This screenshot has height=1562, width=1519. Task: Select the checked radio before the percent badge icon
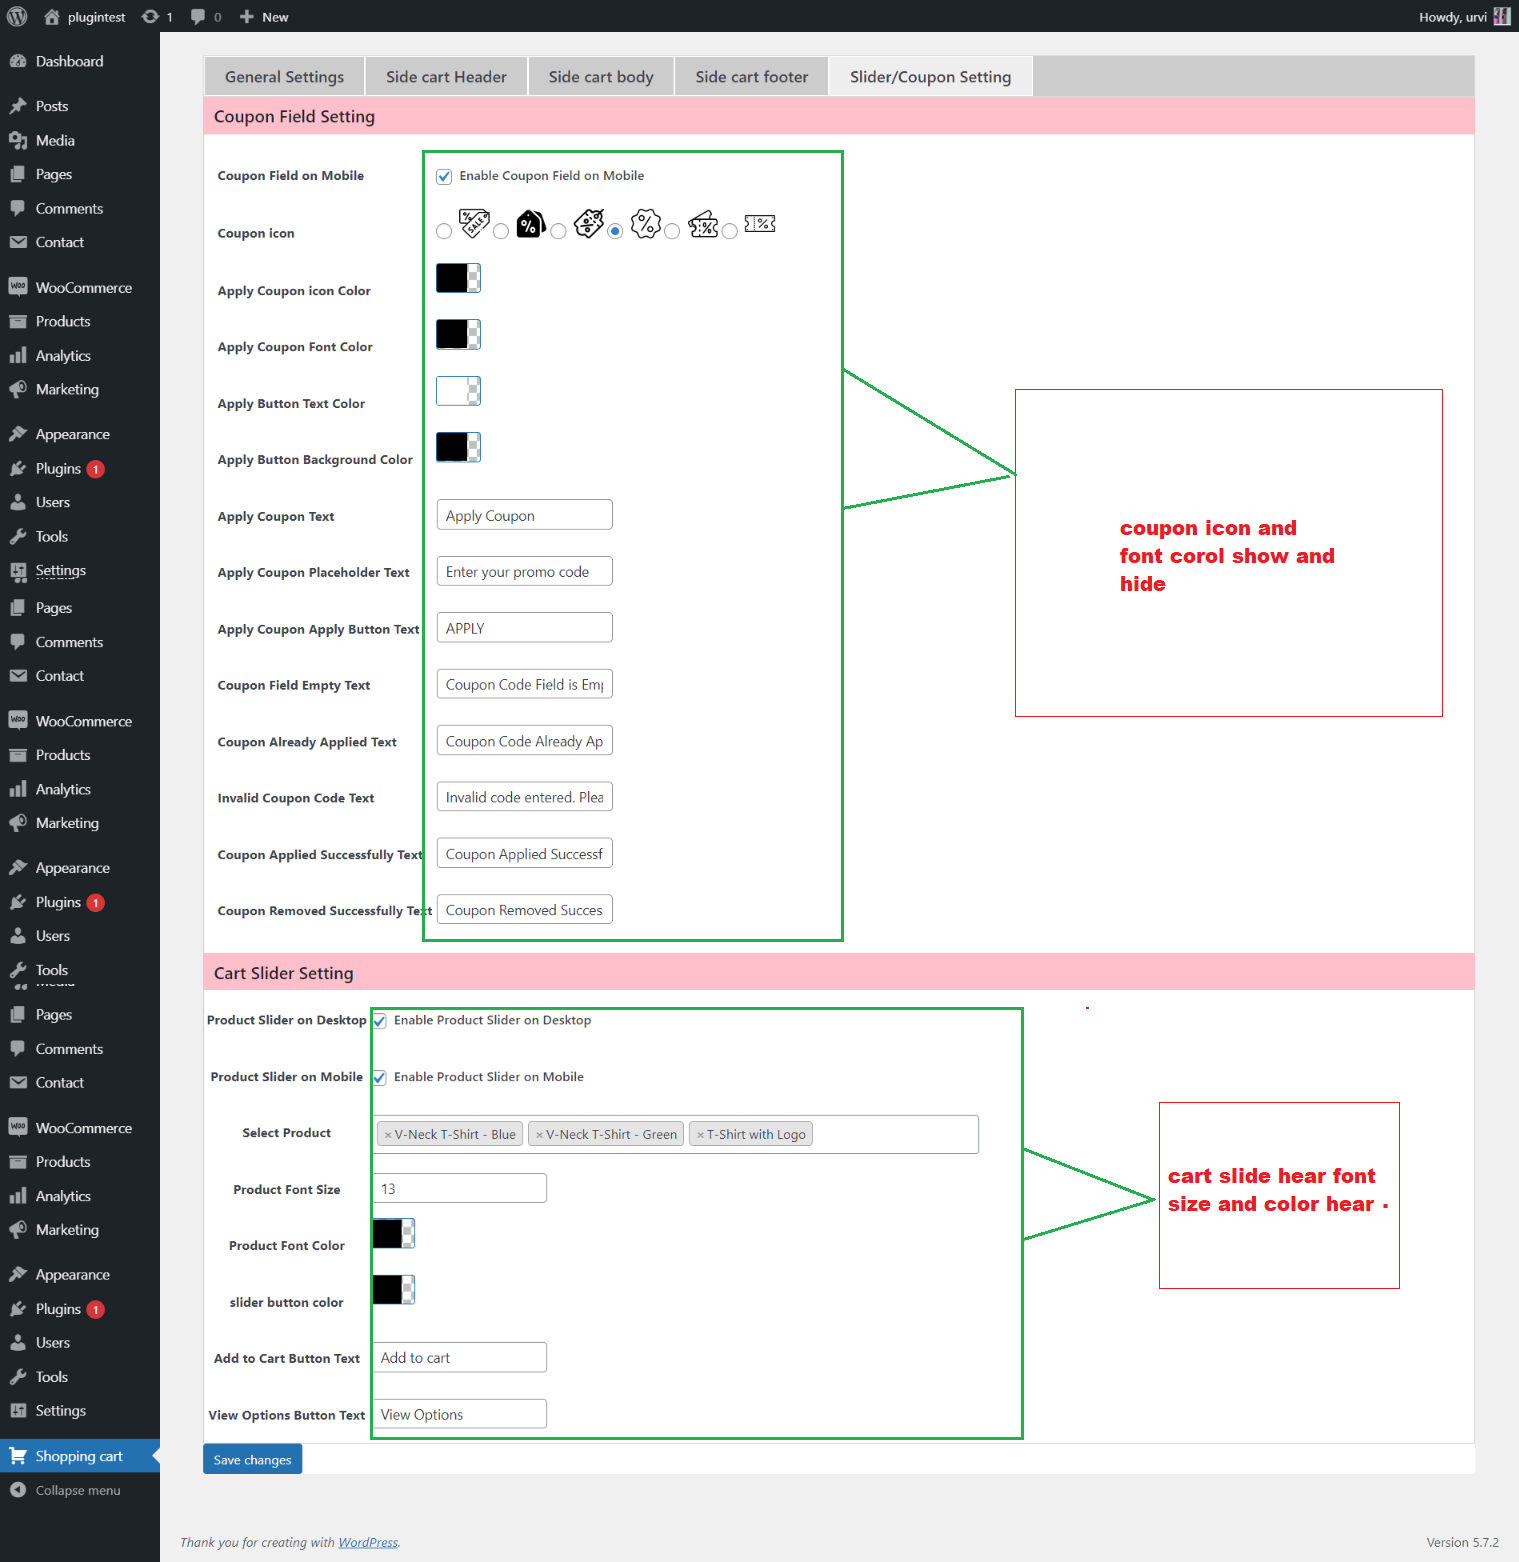click(x=615, y=231)
